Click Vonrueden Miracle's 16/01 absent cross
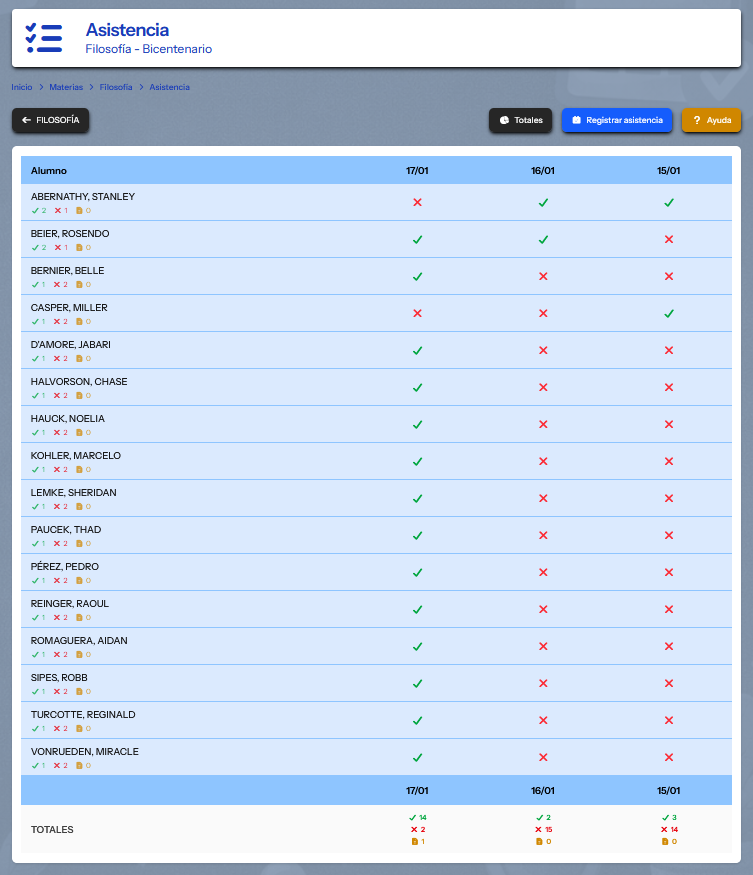The width and height of the screenshot is (753, 875). (x=543, y=757)
